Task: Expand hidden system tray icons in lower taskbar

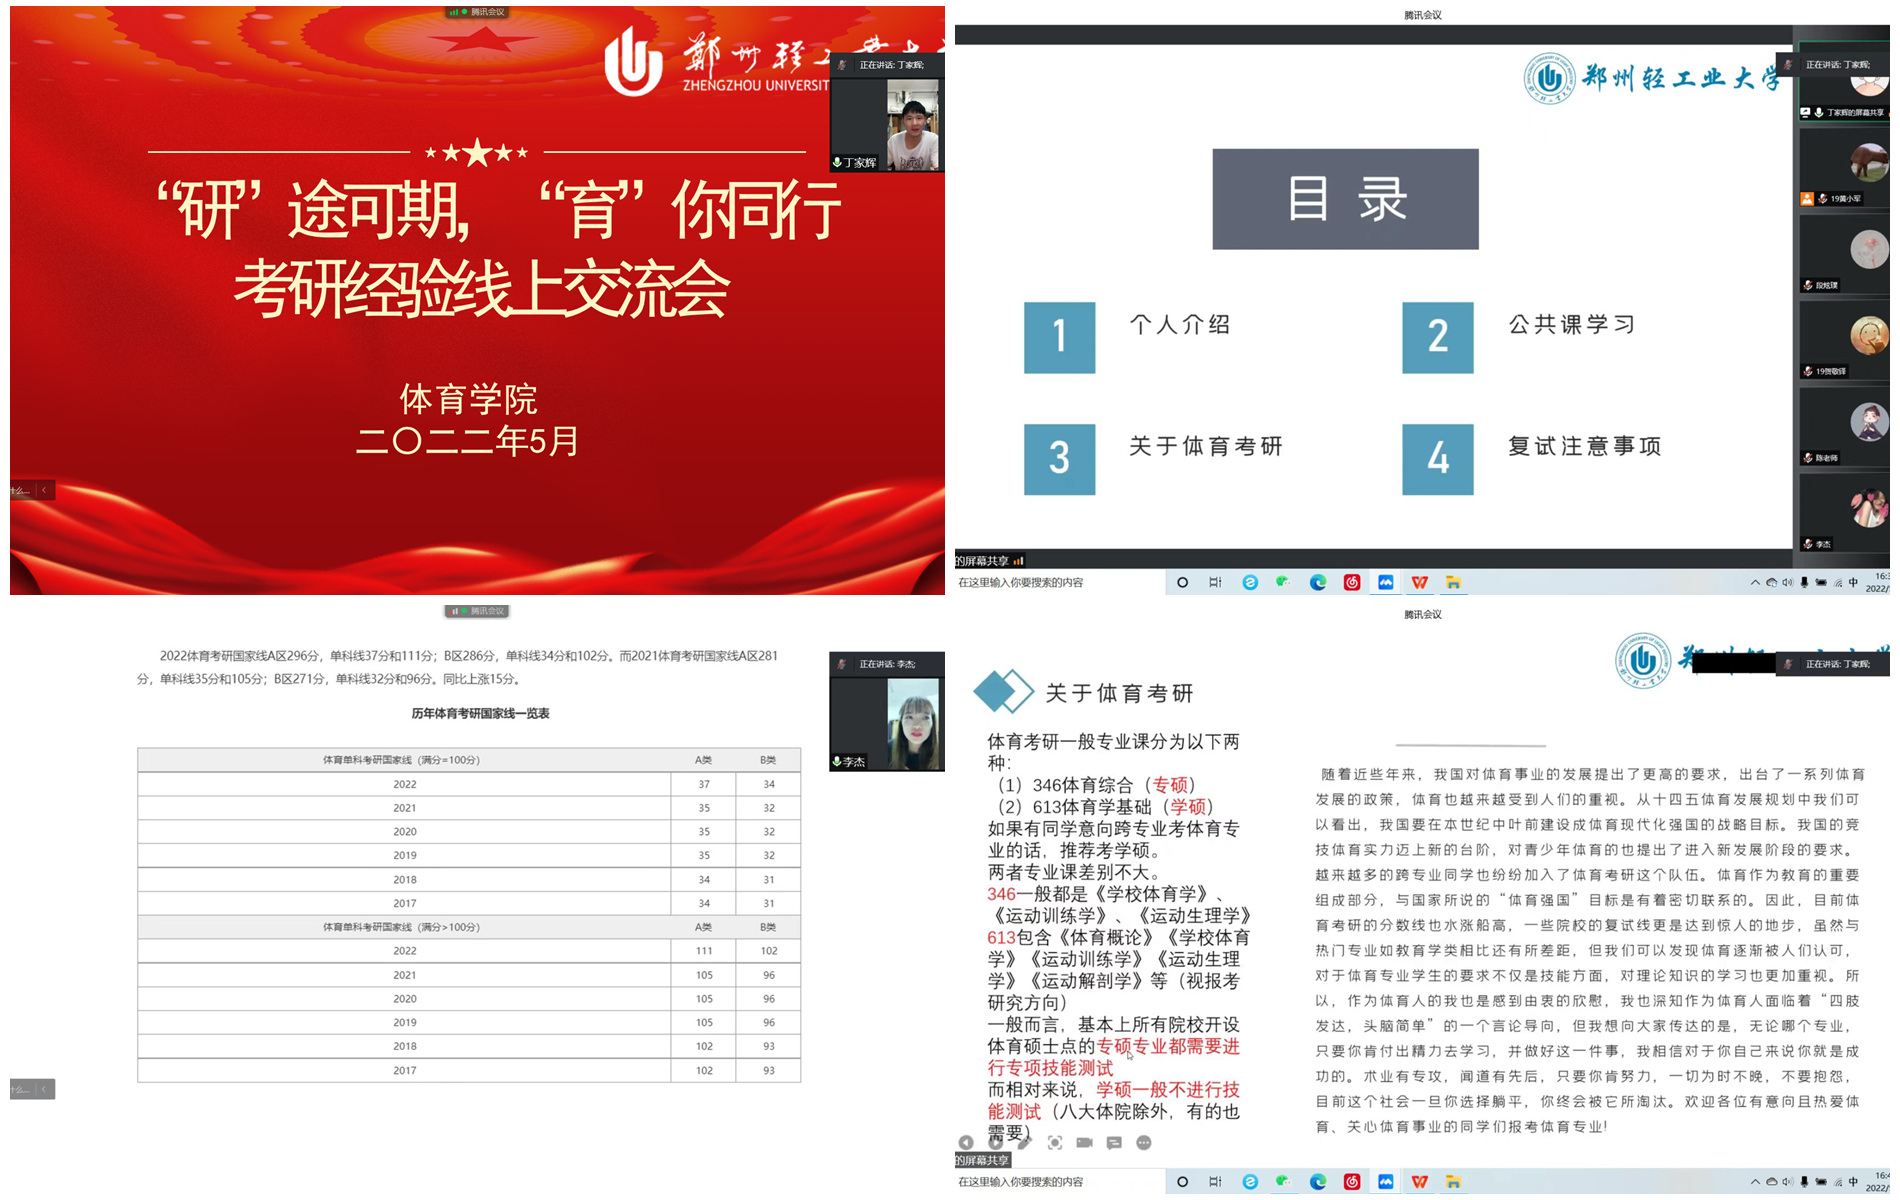Action: pyautogui.click(x=1754, y=1182)
